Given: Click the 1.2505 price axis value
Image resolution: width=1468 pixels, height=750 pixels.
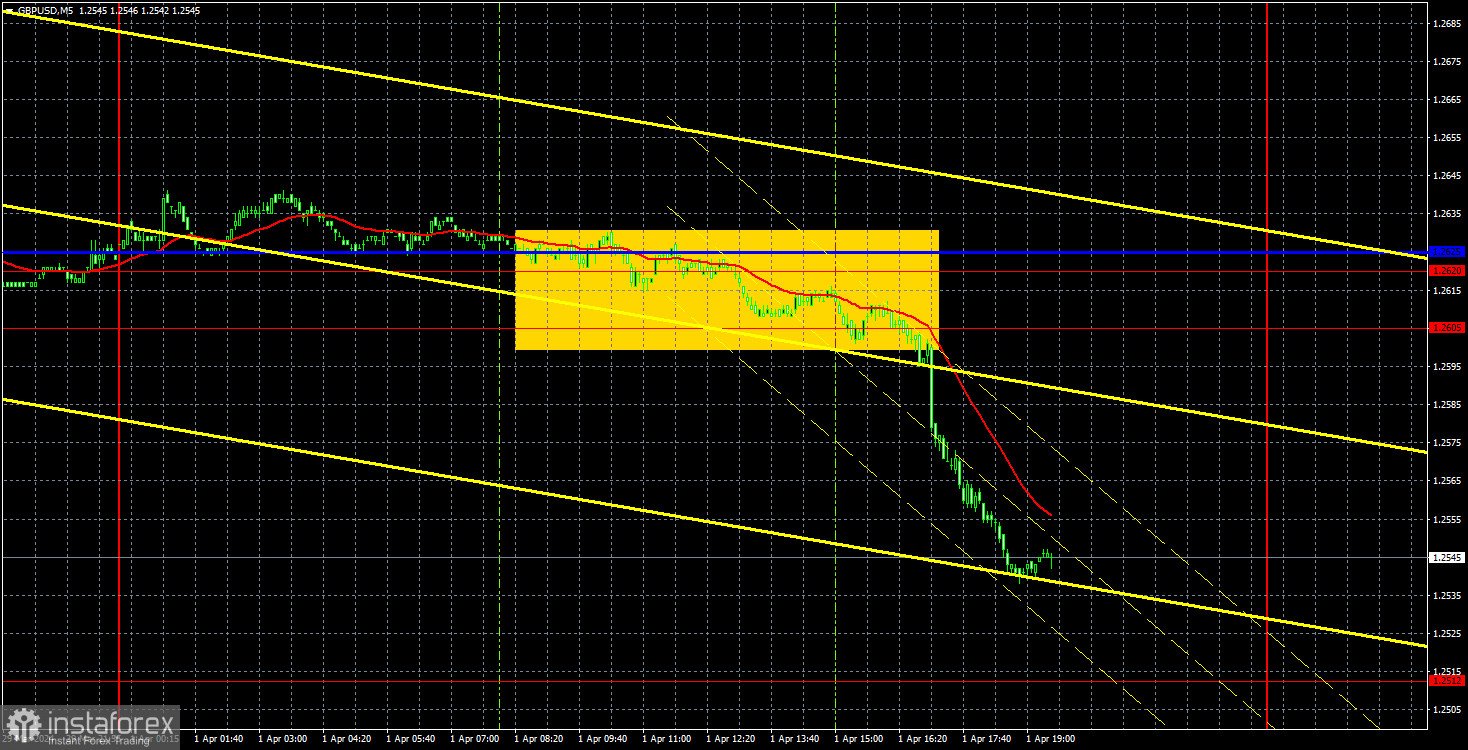Looking at the screenshot, I should [x=1447, y=709].
